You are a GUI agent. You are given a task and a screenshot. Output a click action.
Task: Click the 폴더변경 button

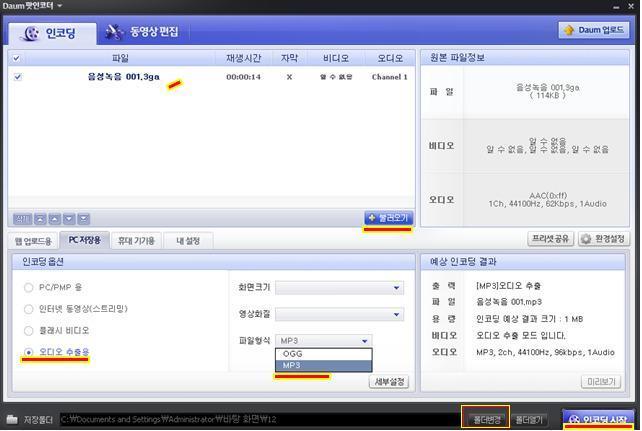[x=486, y=420]
